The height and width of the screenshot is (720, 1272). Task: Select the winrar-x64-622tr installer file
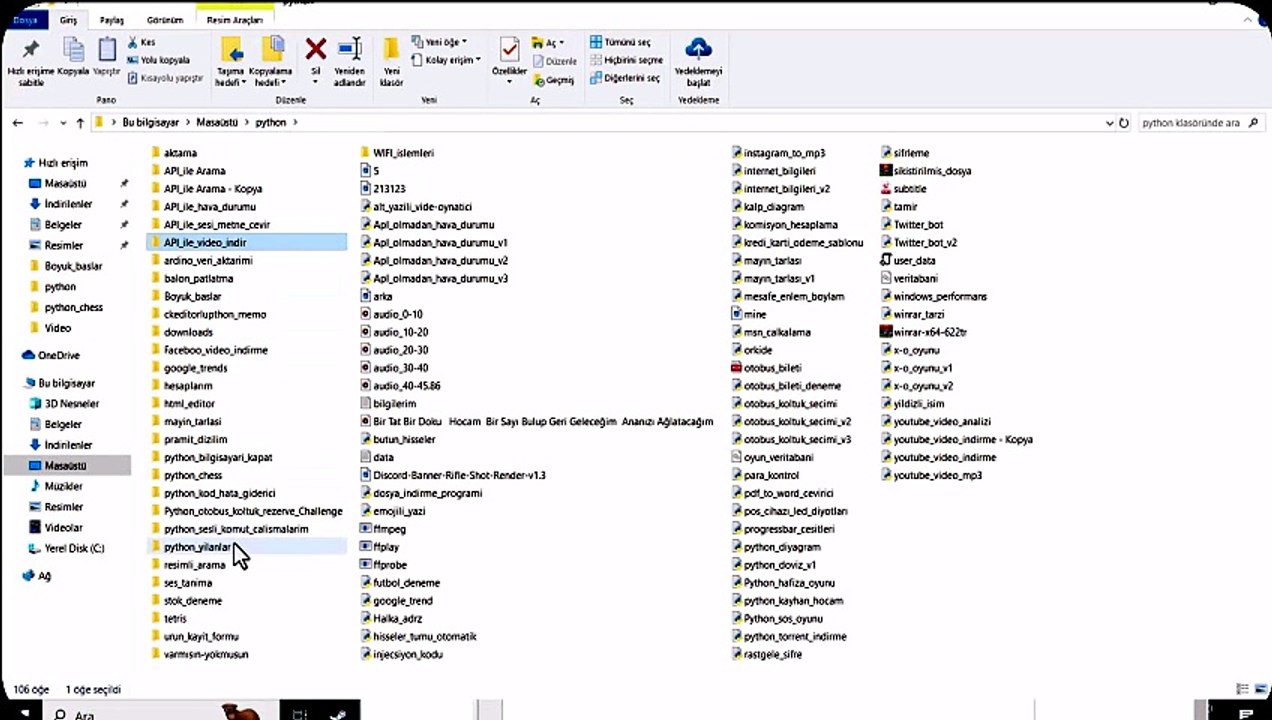tap(923, 332)
